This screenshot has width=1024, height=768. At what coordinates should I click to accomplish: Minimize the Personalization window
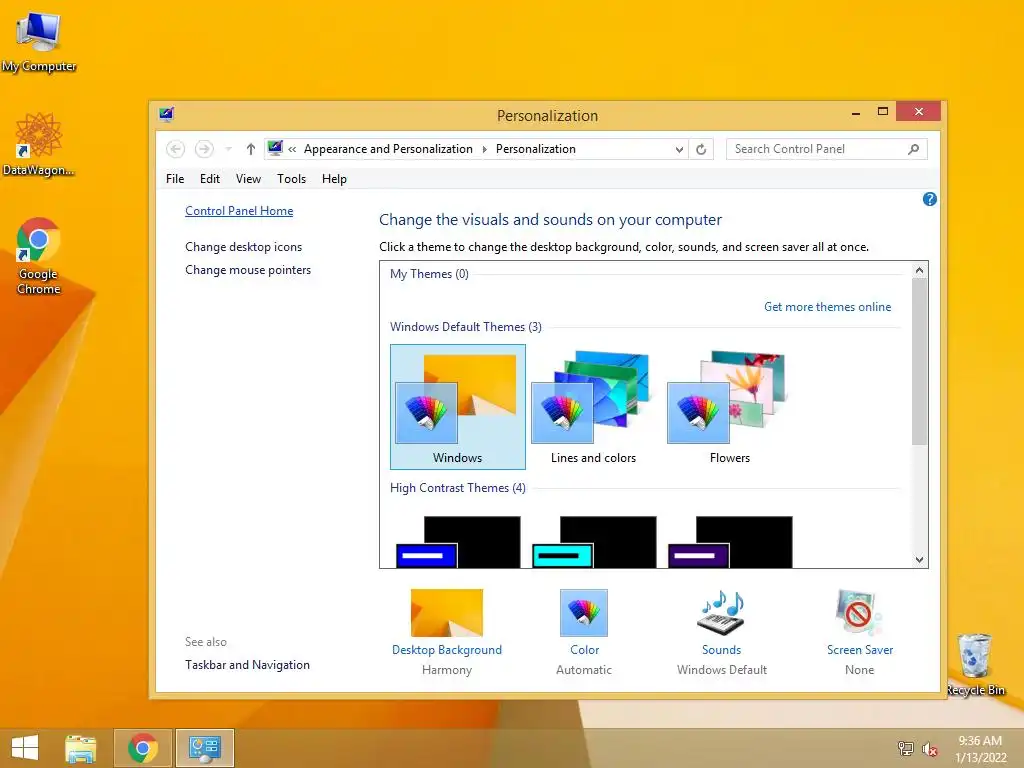click(856, 112)
